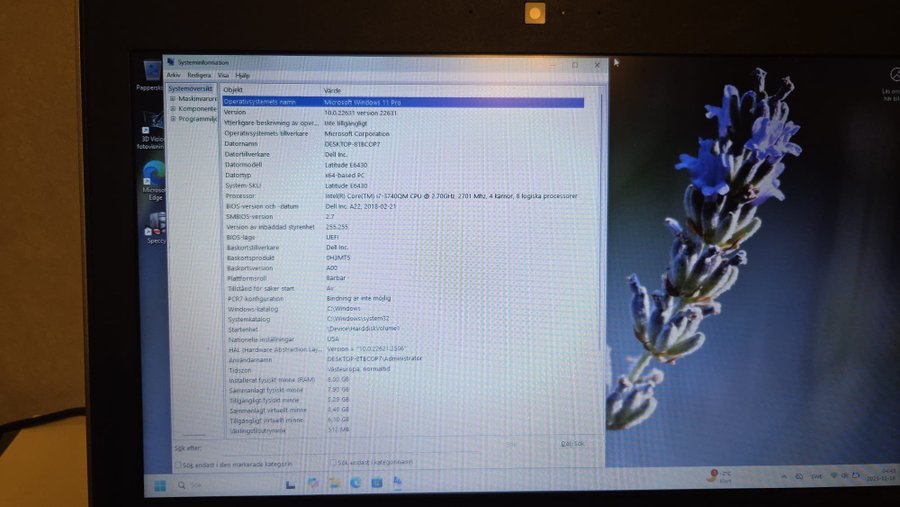
Task: Expand the Maskinvaruresurser tree node
Action: 173,99
